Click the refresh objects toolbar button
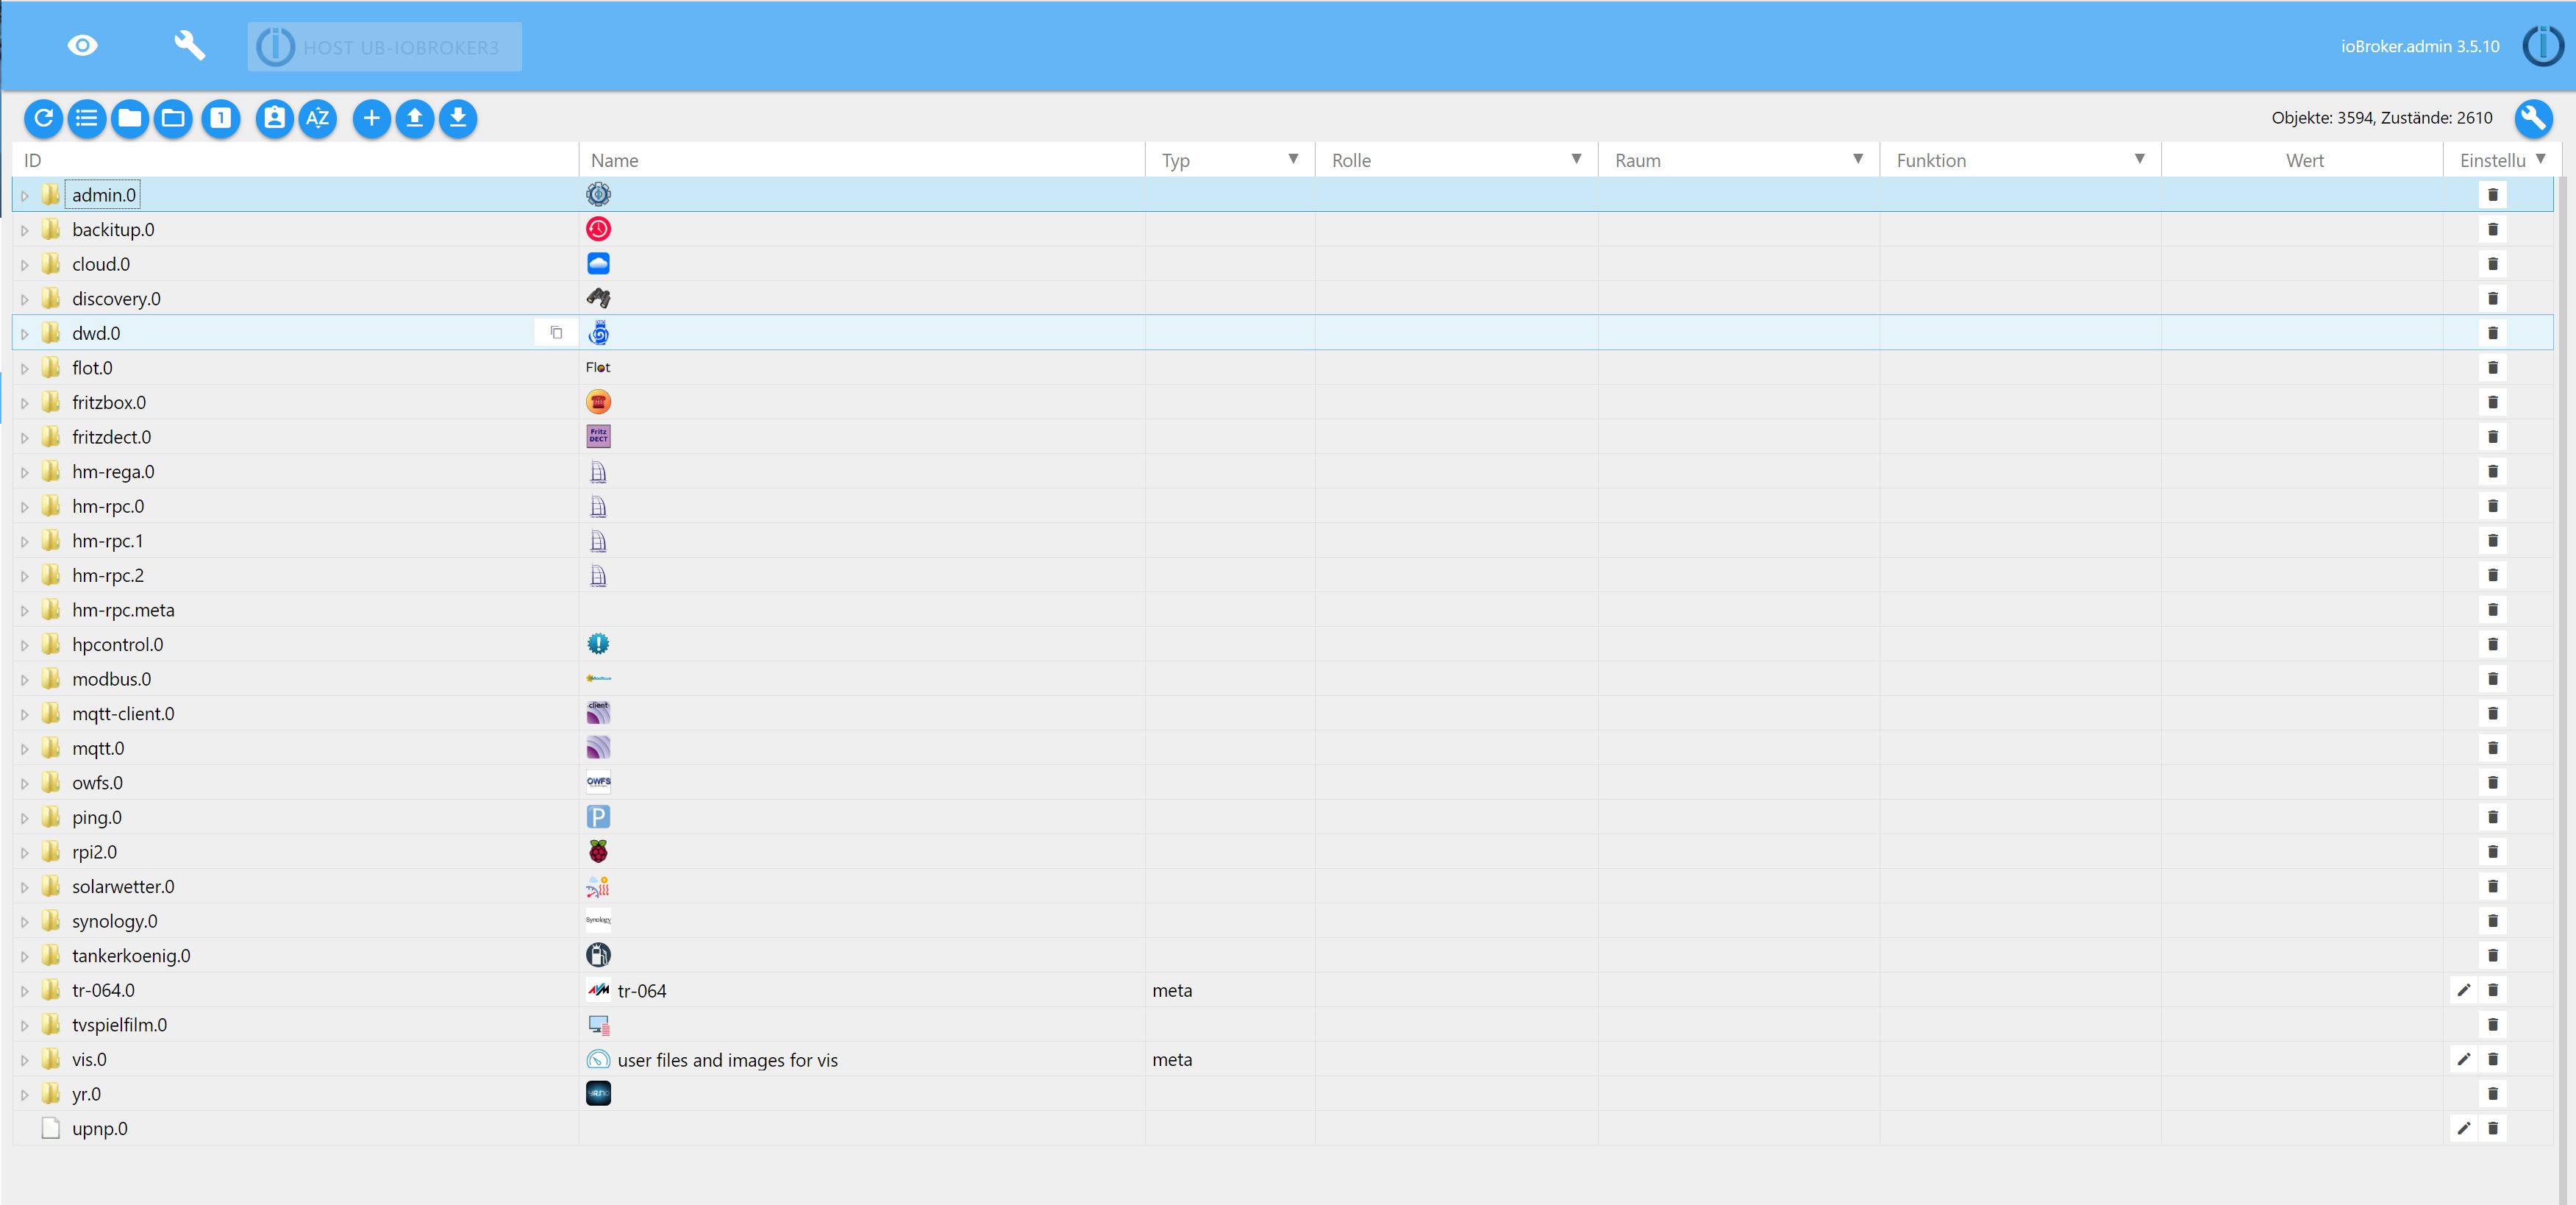 [x=43, y=119]
